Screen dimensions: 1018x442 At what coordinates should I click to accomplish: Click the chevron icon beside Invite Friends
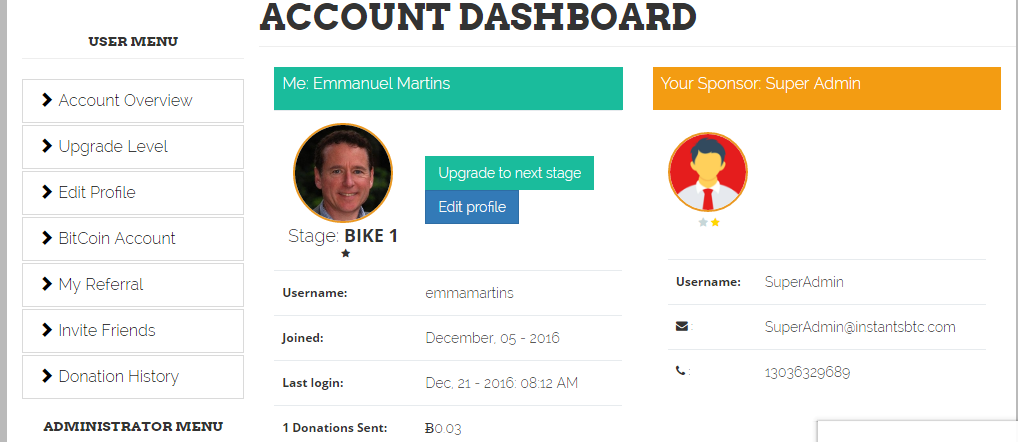coord(46,330)
